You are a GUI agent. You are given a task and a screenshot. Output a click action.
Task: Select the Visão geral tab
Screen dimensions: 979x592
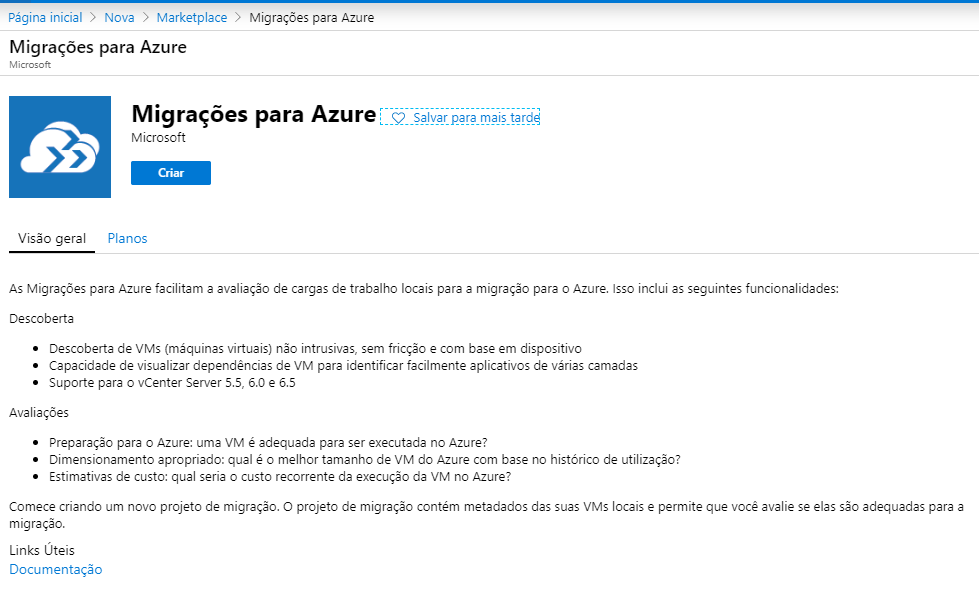pos(52,238)
